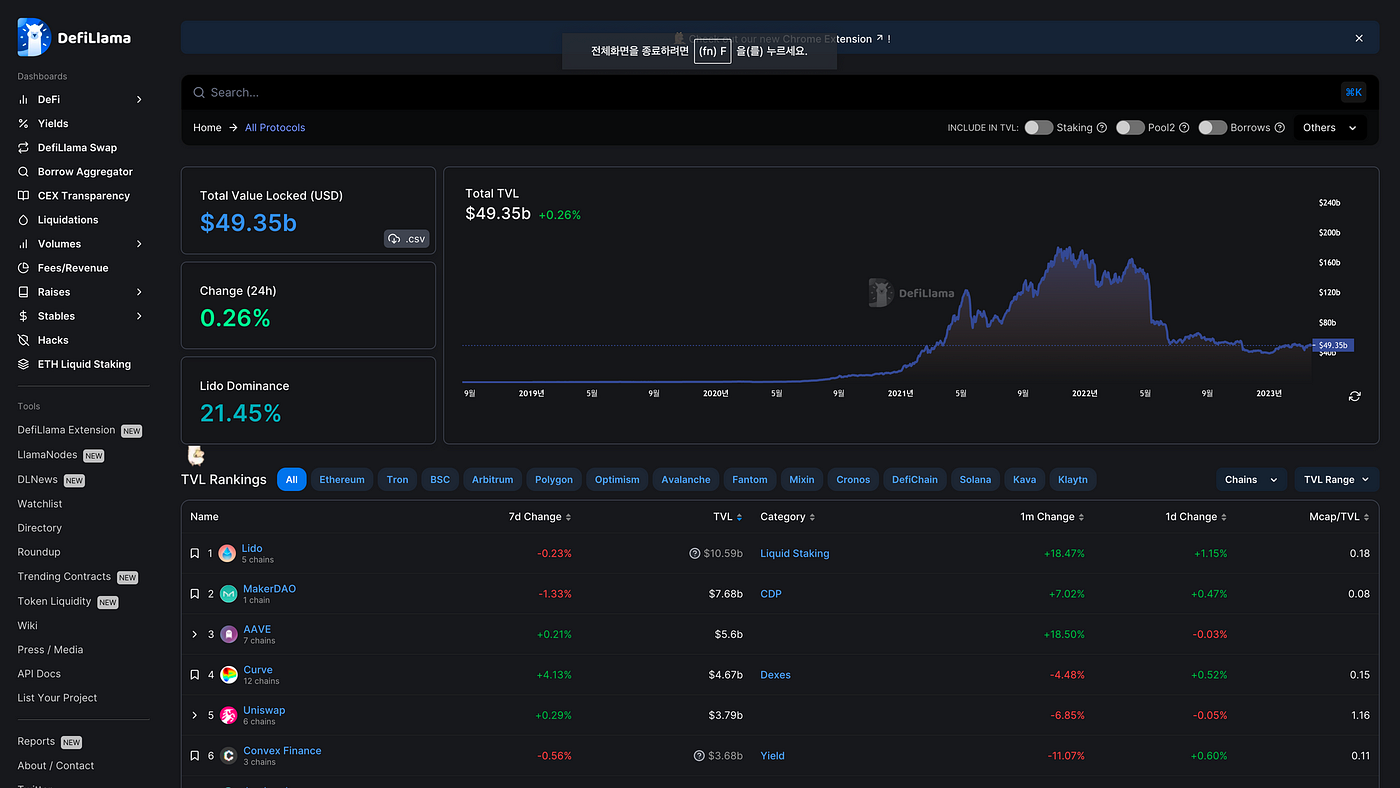Select the All chains tab
This screenshot has height=788, width=1400.
point(291,480)
